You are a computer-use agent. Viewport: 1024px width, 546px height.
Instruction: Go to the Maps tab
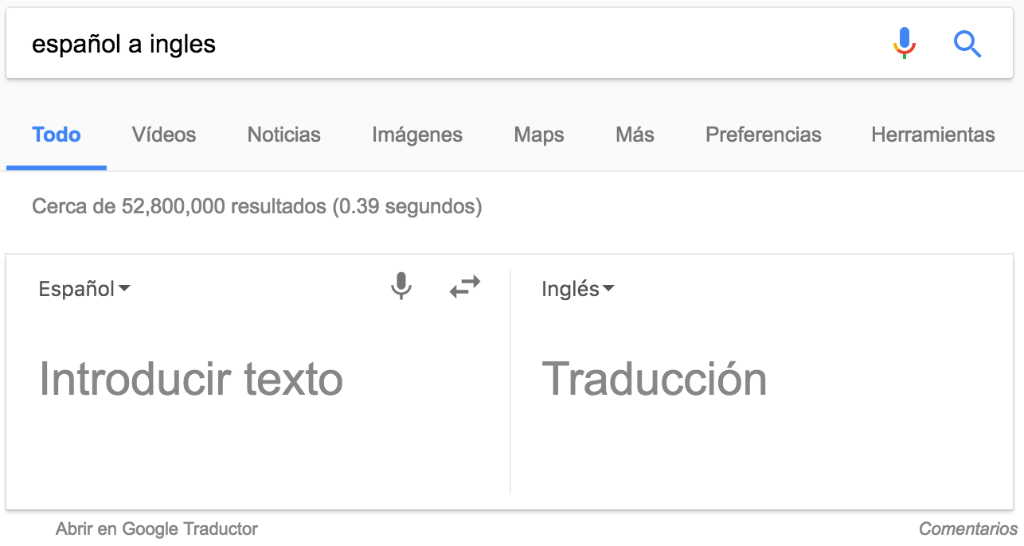click(x=539, y=135)
